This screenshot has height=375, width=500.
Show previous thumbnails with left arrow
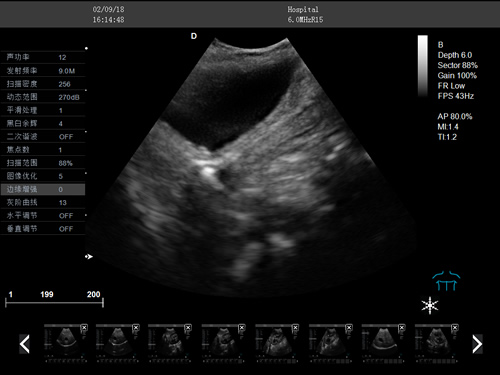point(25,344)
